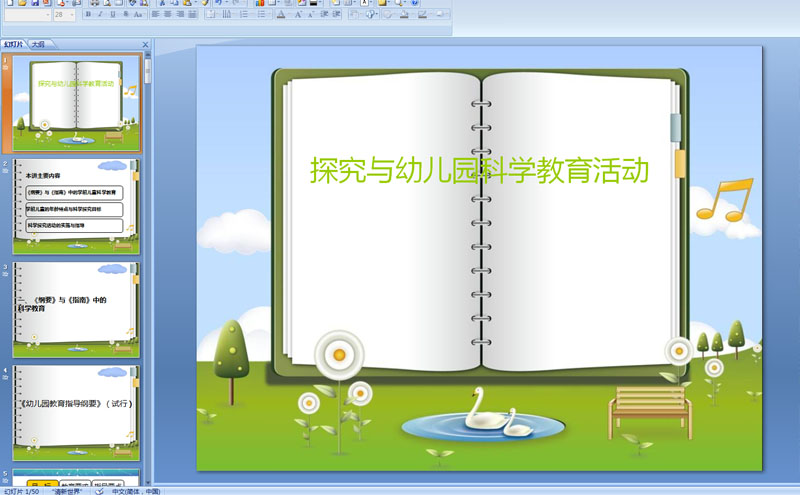Toggle underline formatting

point(113,14)
